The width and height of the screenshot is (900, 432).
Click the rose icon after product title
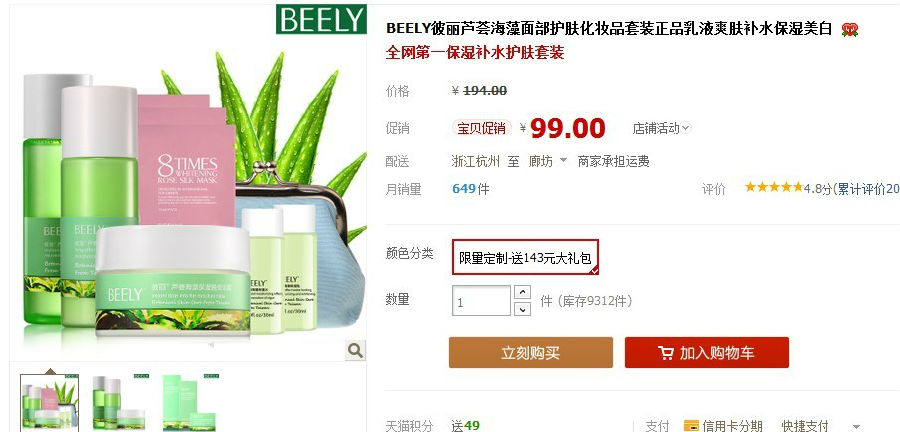[849, 29]
